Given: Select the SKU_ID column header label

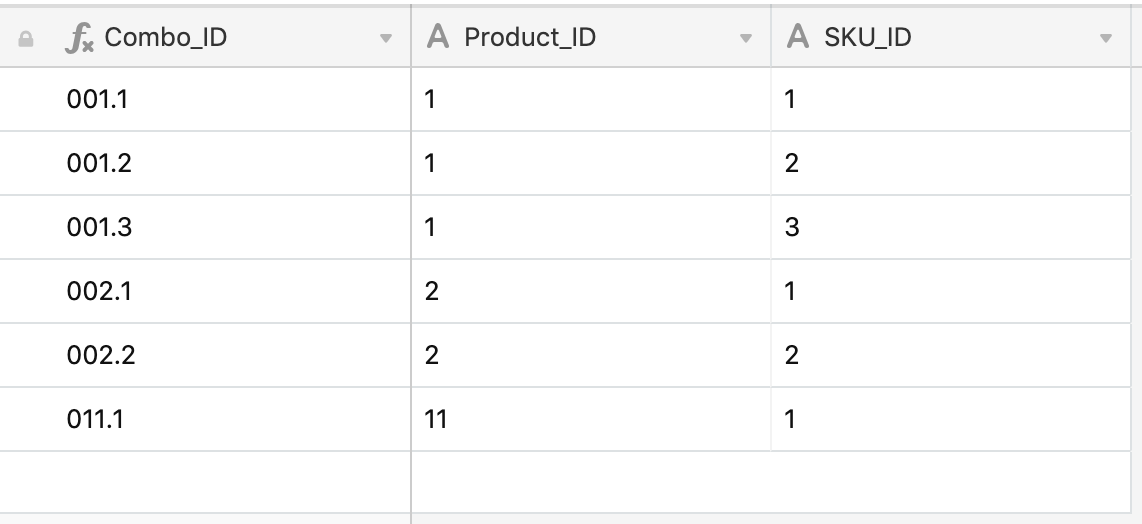Looking at the screenshot, I should coord(867,37).
